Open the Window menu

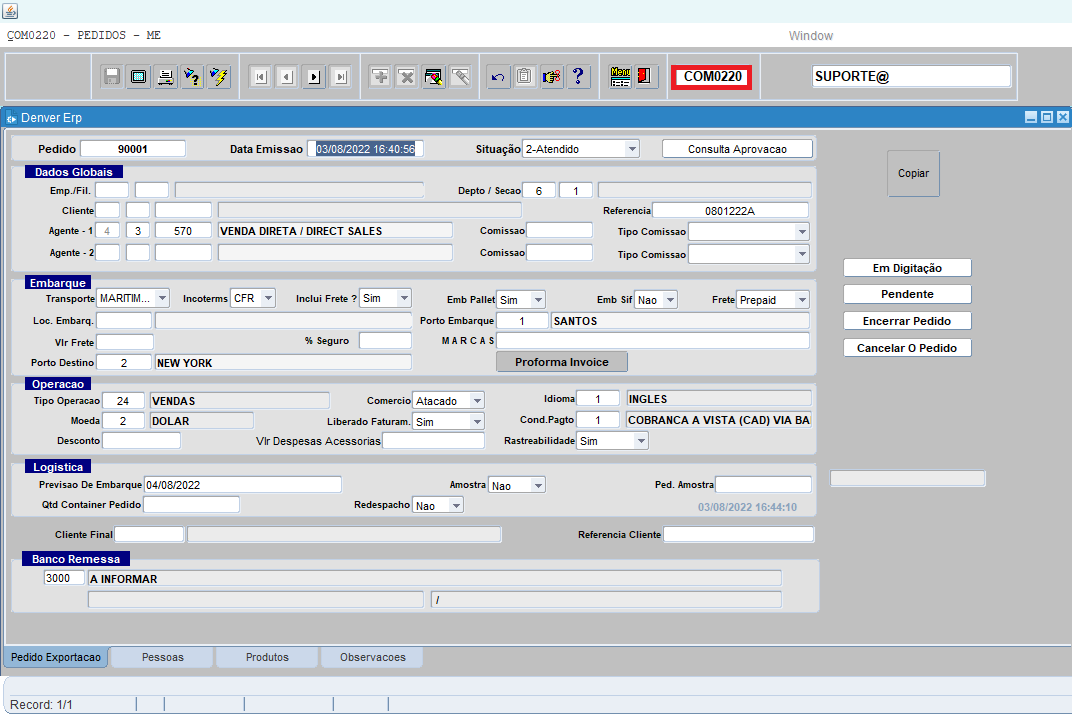[x=811, y=36]
